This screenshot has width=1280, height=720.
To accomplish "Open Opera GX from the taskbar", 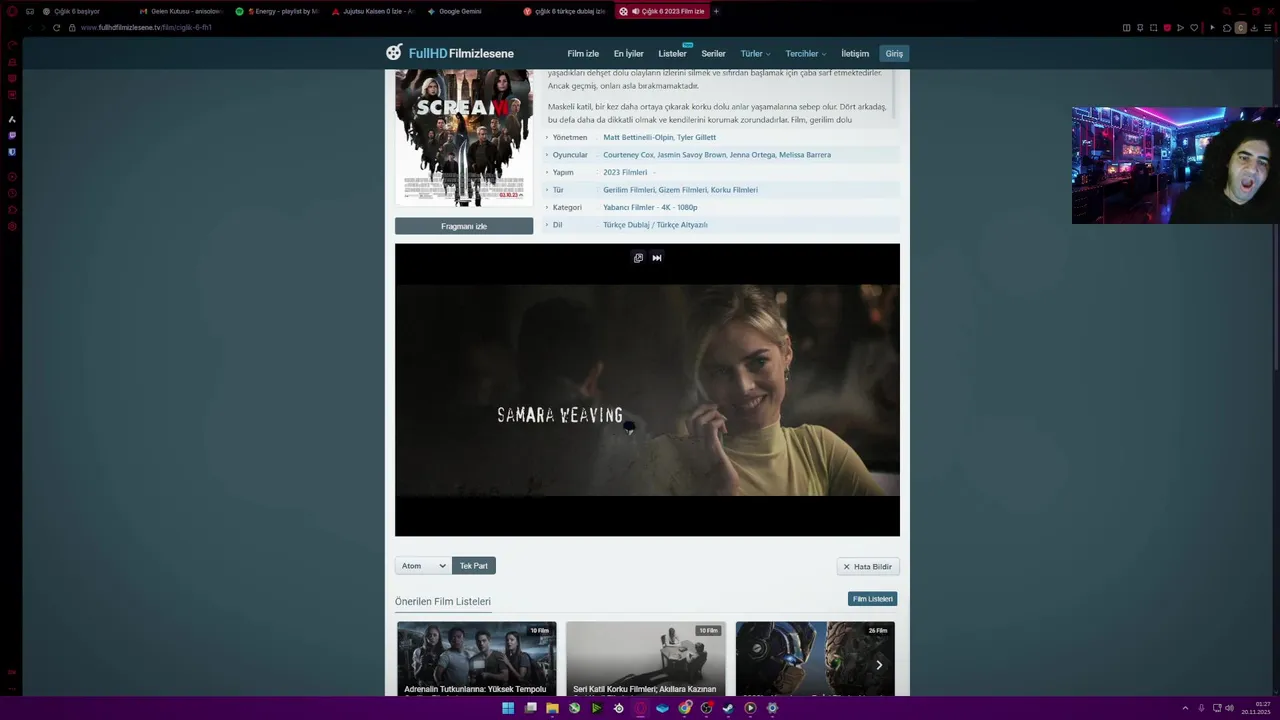I will (640, 708).
